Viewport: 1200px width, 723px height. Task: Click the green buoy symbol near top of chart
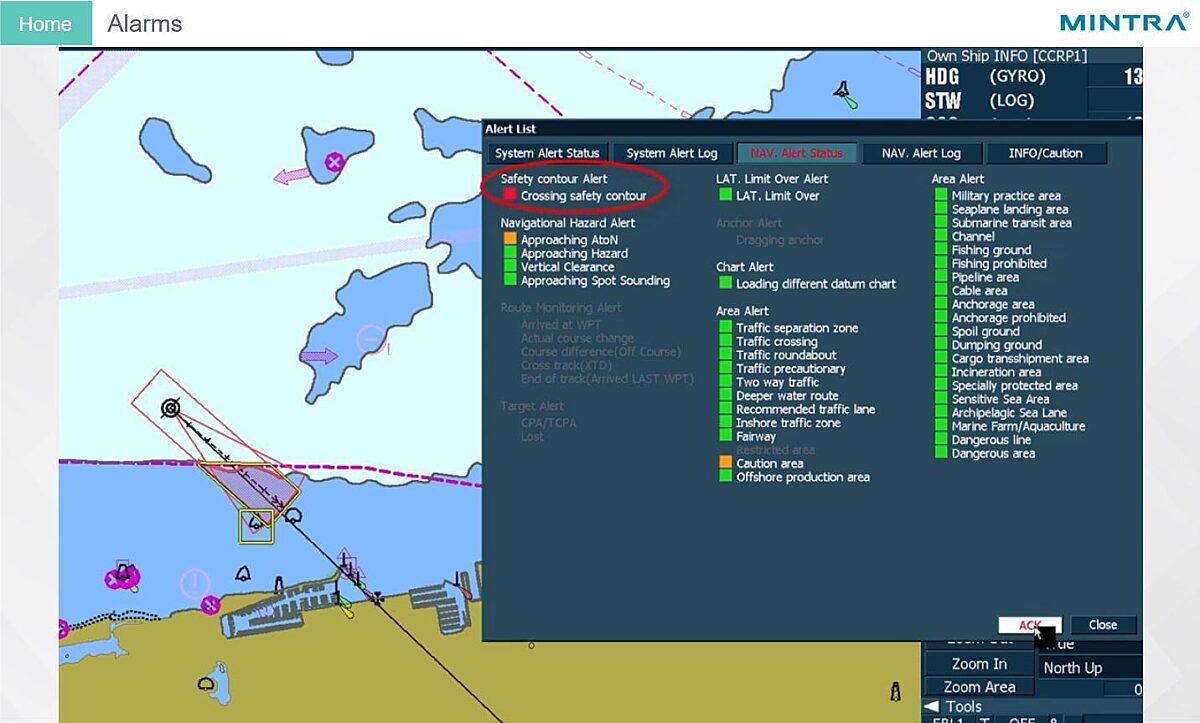tap(846, 96)
